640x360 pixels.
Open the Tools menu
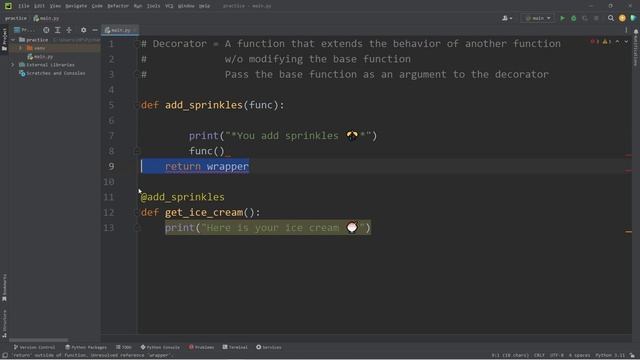153,6
